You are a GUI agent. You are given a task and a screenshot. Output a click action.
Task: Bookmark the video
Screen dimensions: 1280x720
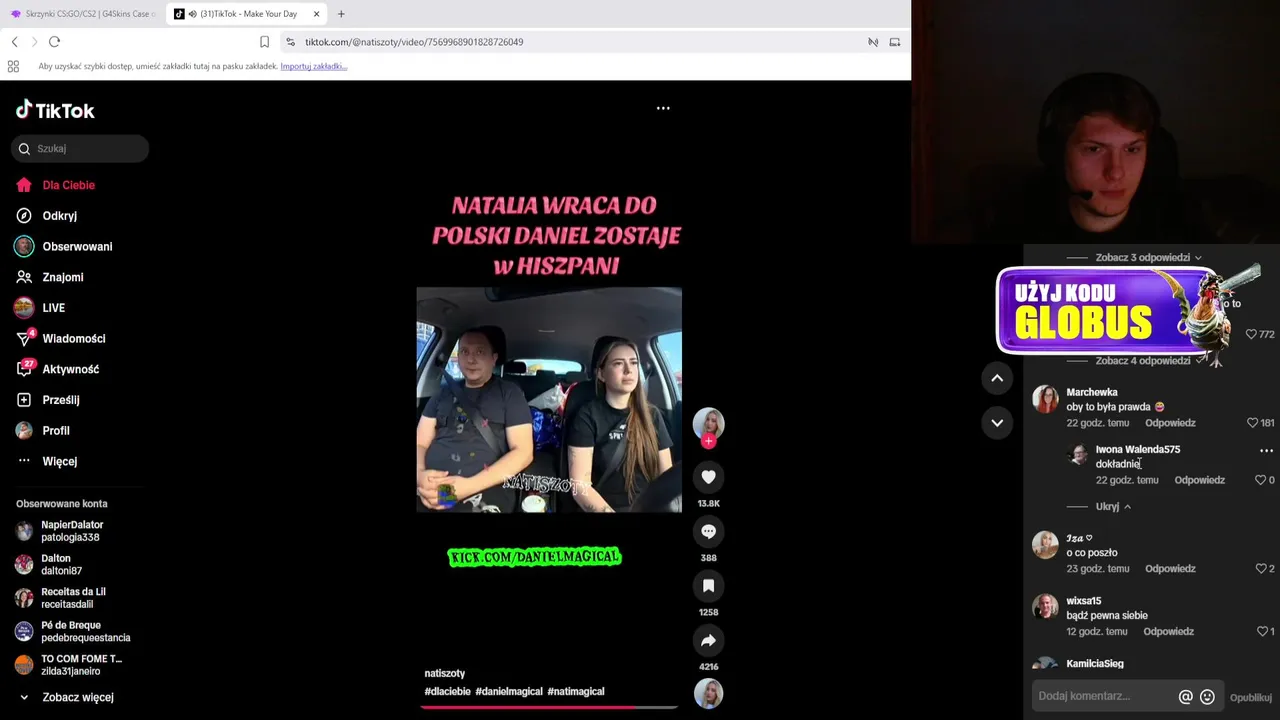pyautogui.click(x=708, y=586)
